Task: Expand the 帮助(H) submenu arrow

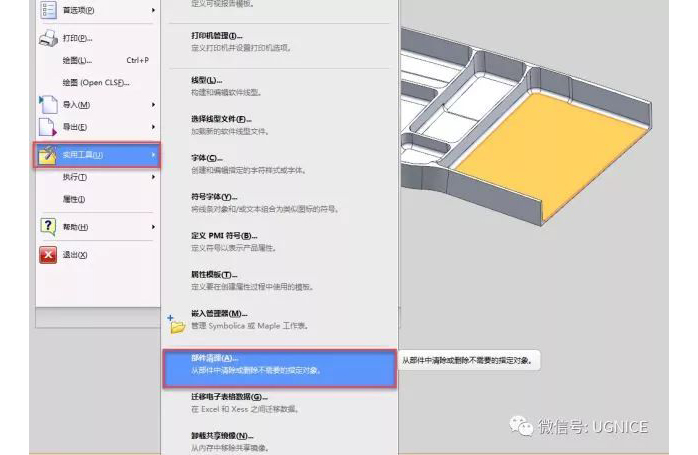Action: pyautogui.click(x=153, y=227)
